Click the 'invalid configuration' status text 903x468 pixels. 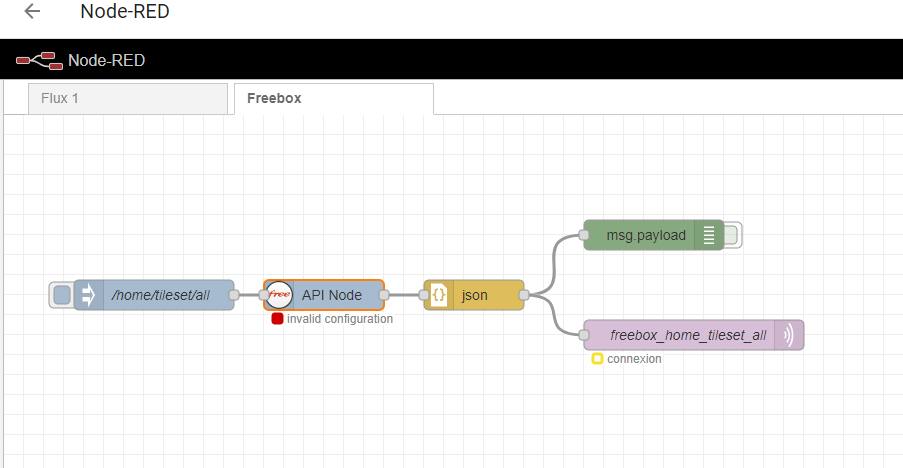[340, 319]
